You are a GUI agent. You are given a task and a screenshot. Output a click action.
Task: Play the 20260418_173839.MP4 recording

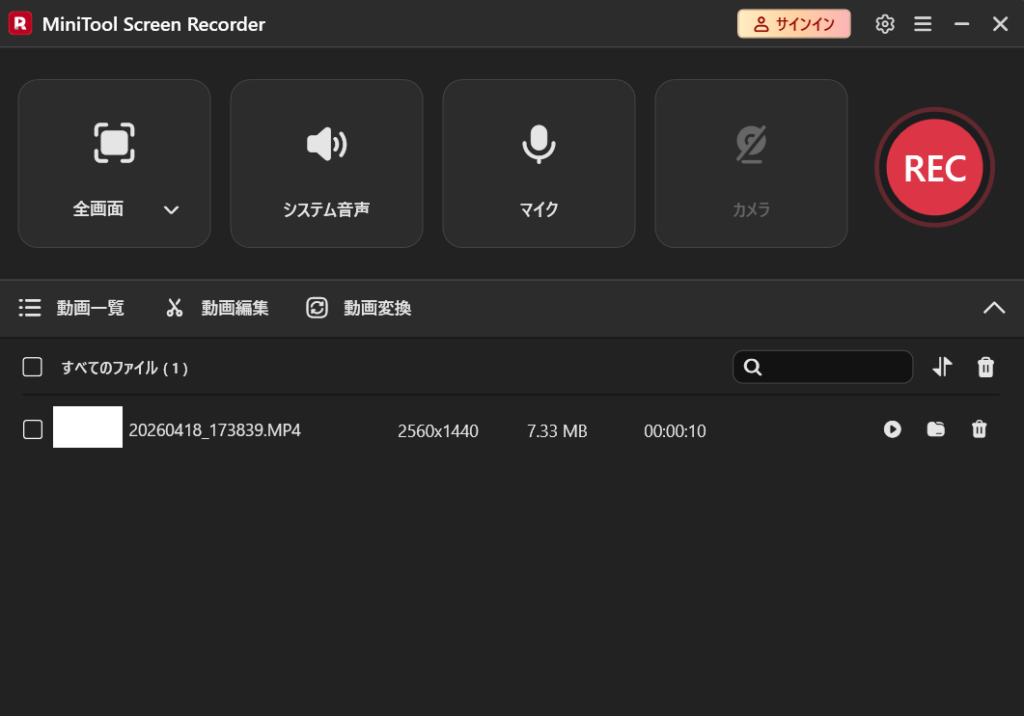[892, 429]
